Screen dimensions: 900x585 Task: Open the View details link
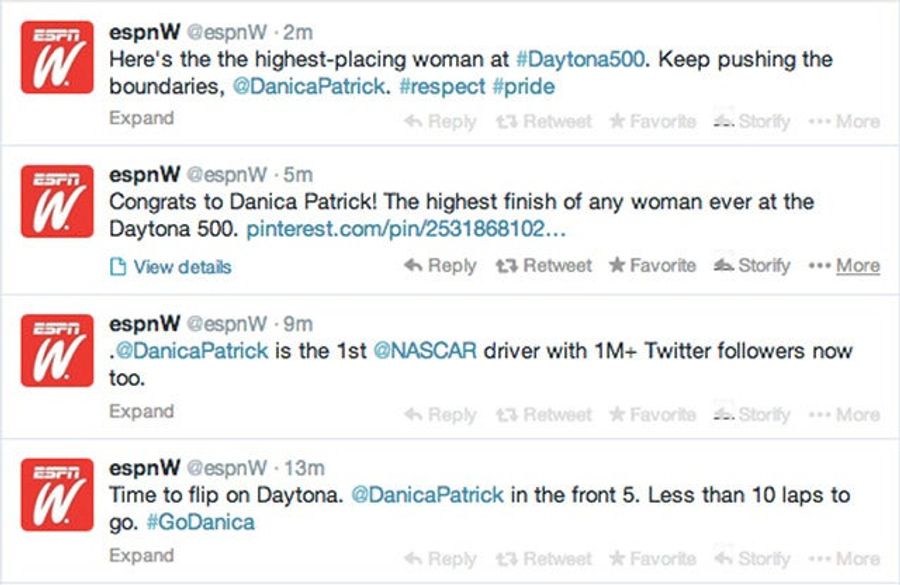(170, 267)
